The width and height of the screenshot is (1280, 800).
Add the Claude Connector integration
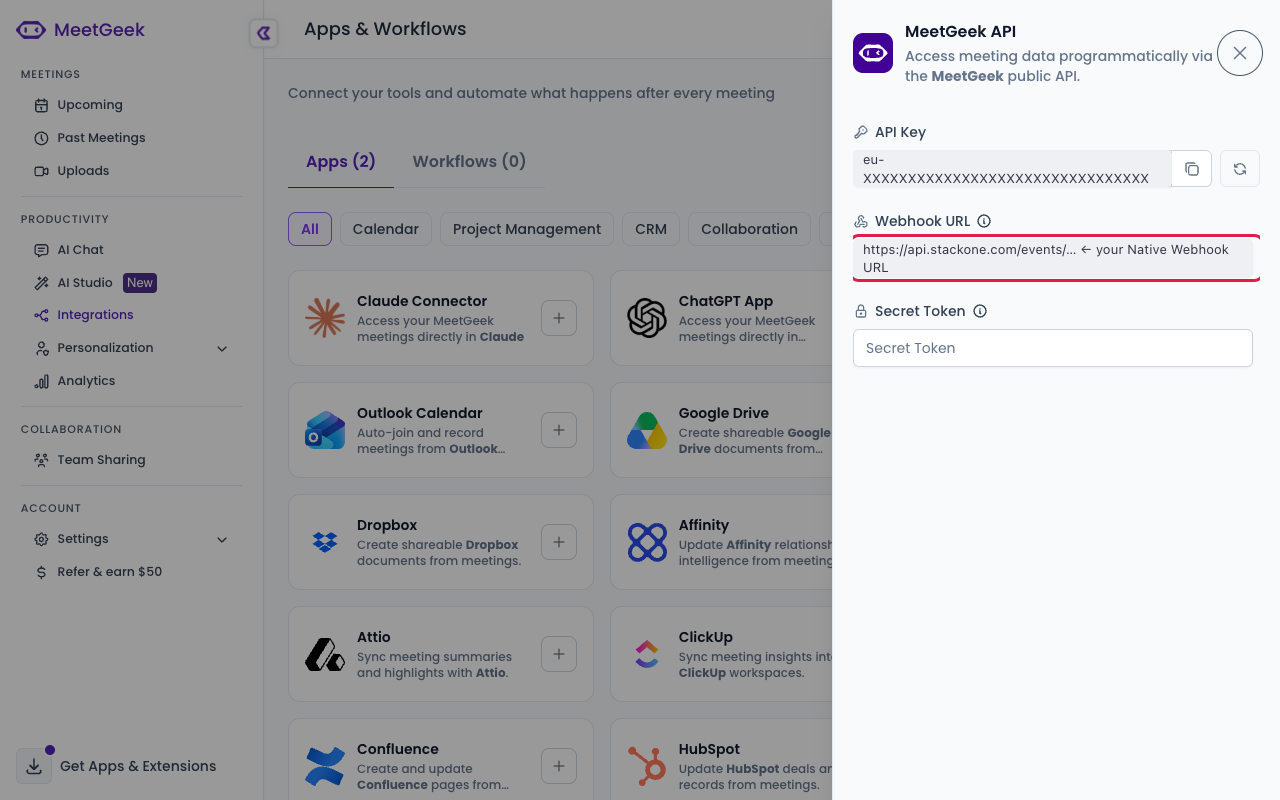[559, 319]
